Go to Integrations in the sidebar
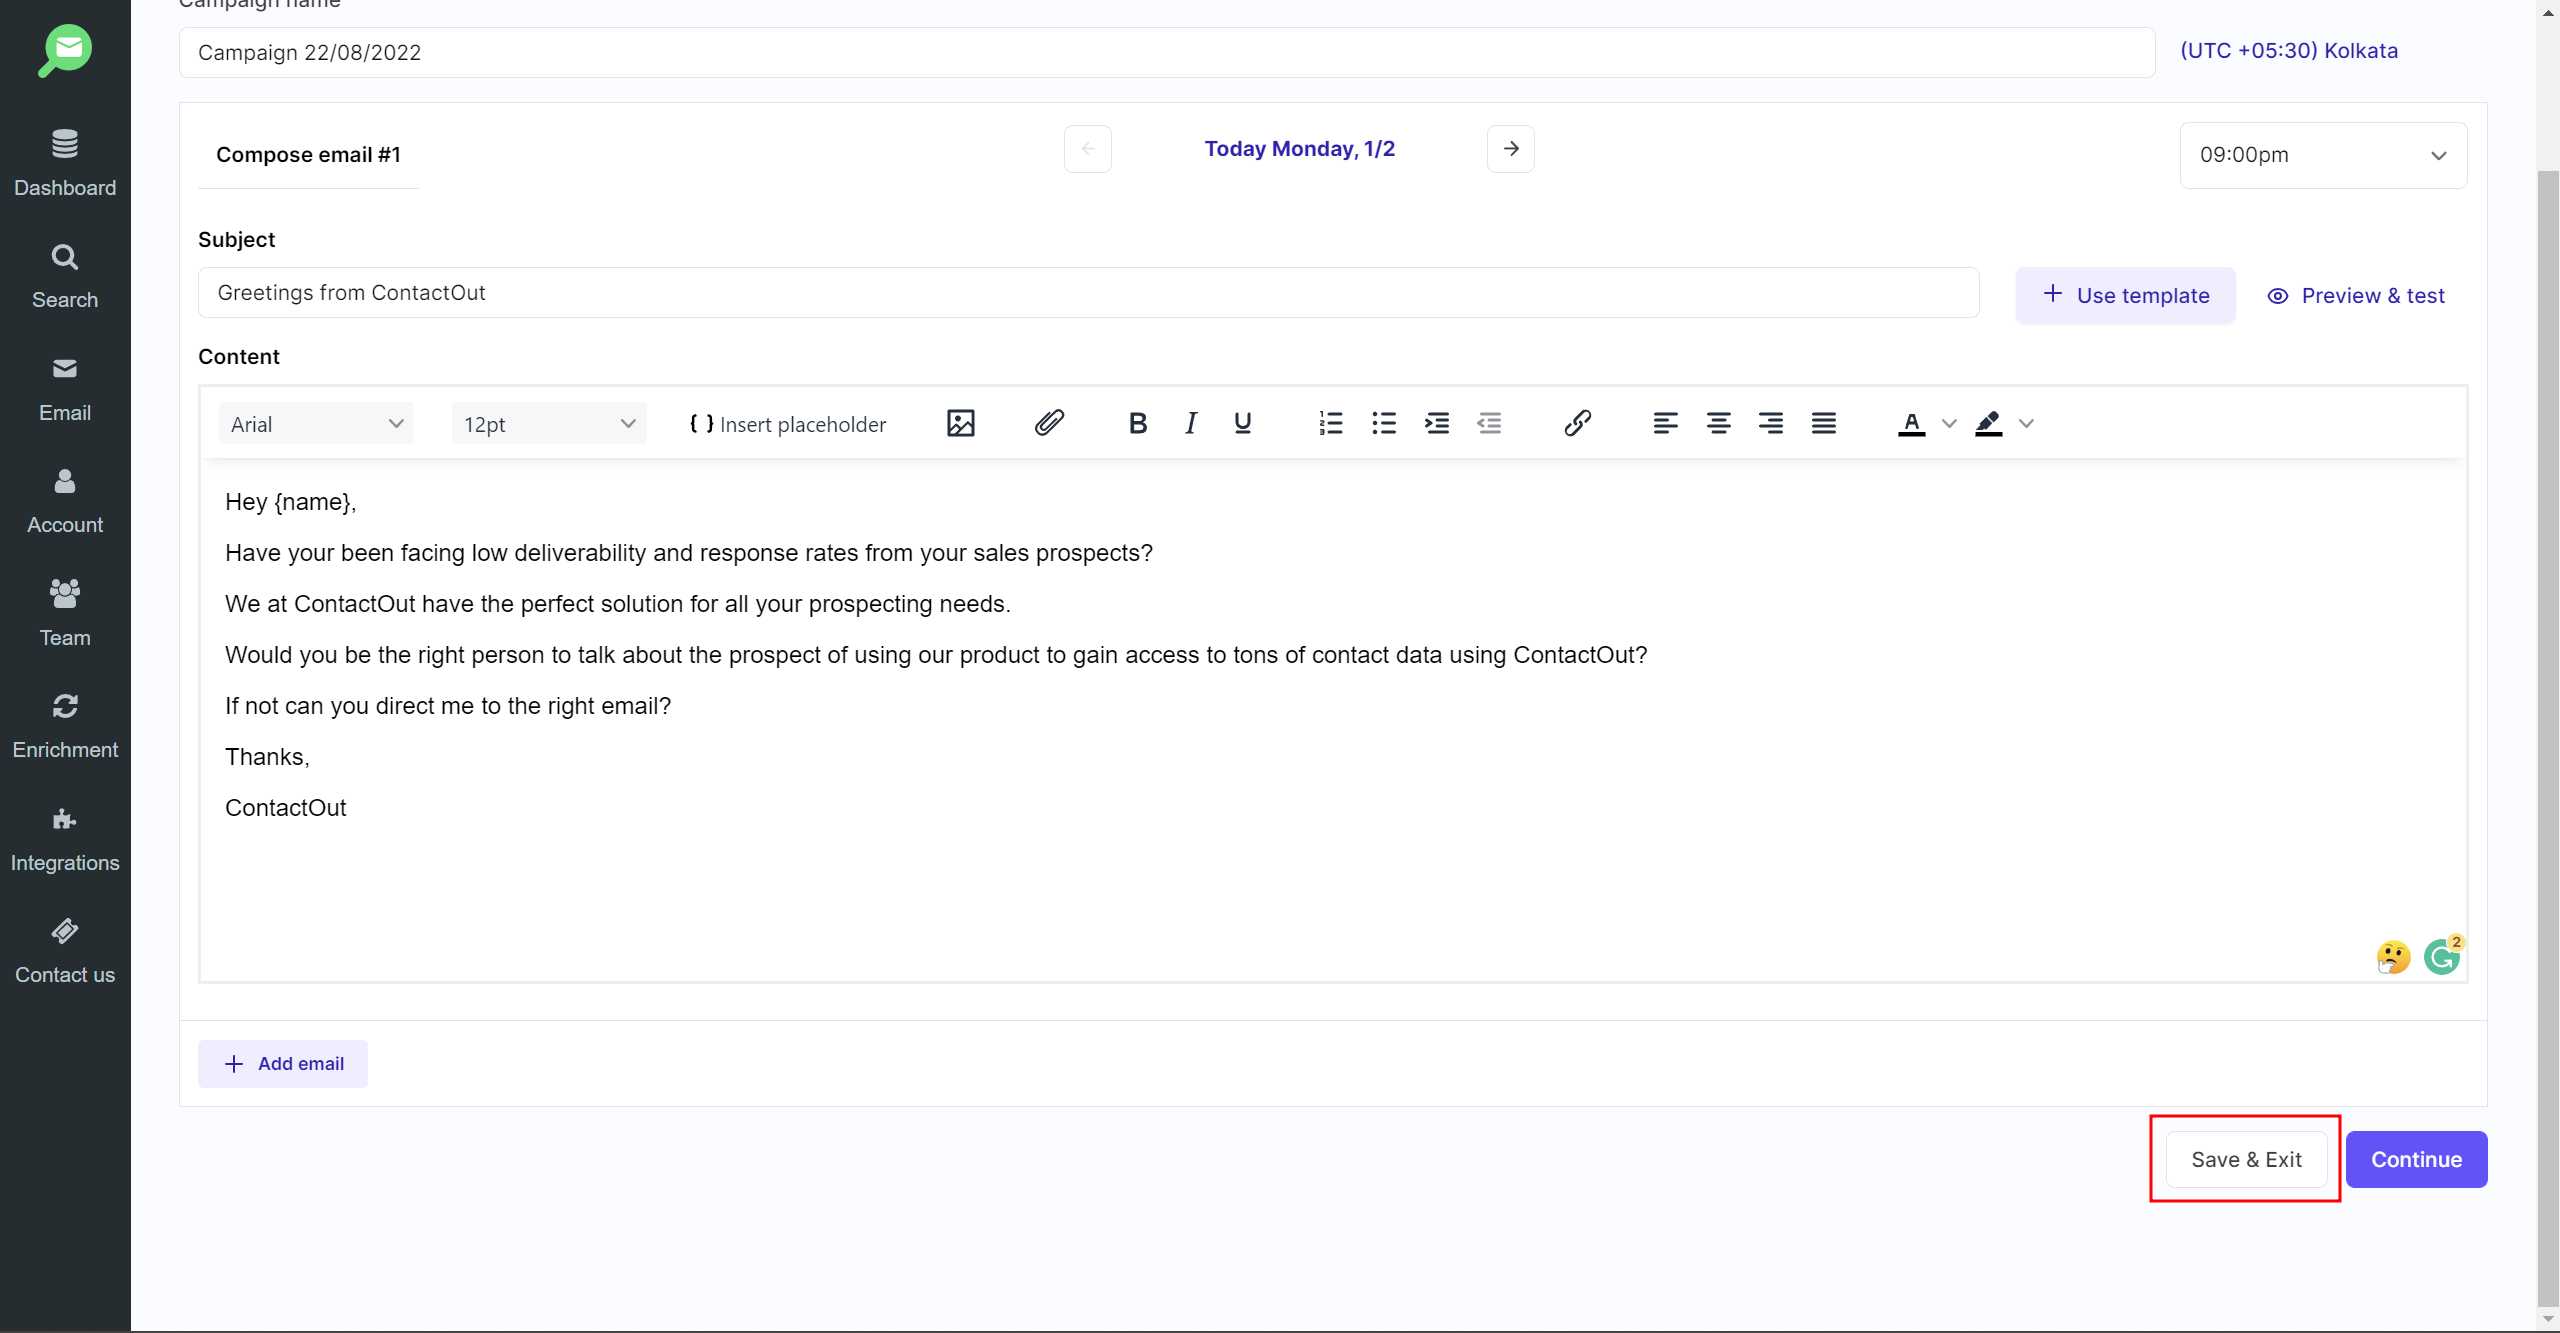The width and height of the screenshot is (2560, 1333). pos(65,839)
